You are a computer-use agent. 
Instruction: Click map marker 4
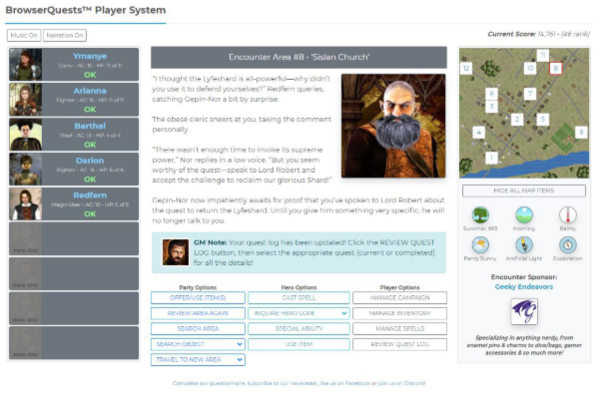479,132
